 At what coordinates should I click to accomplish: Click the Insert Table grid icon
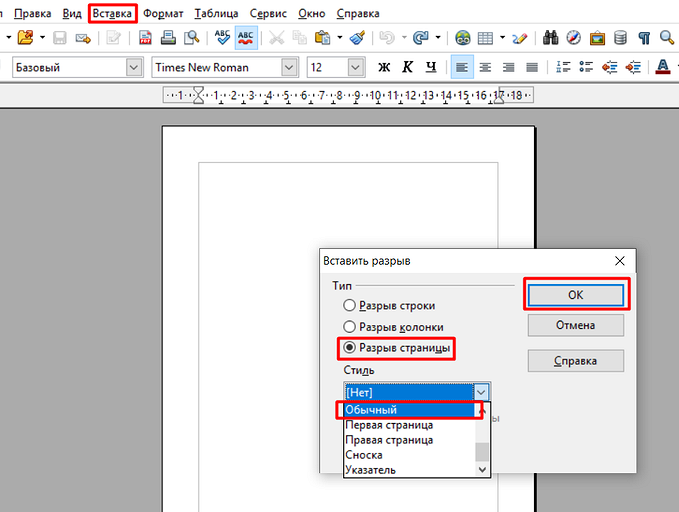(x=485, y=38)
